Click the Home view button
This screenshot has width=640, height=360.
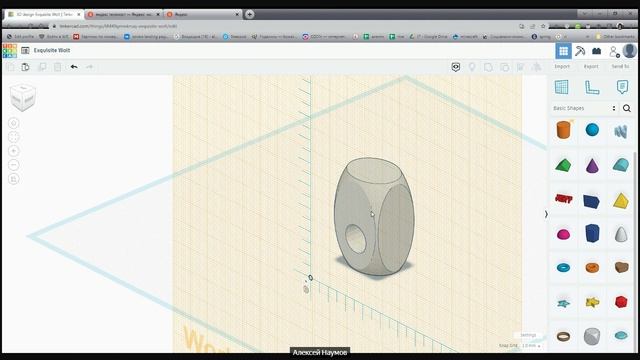tap(14, 123)
